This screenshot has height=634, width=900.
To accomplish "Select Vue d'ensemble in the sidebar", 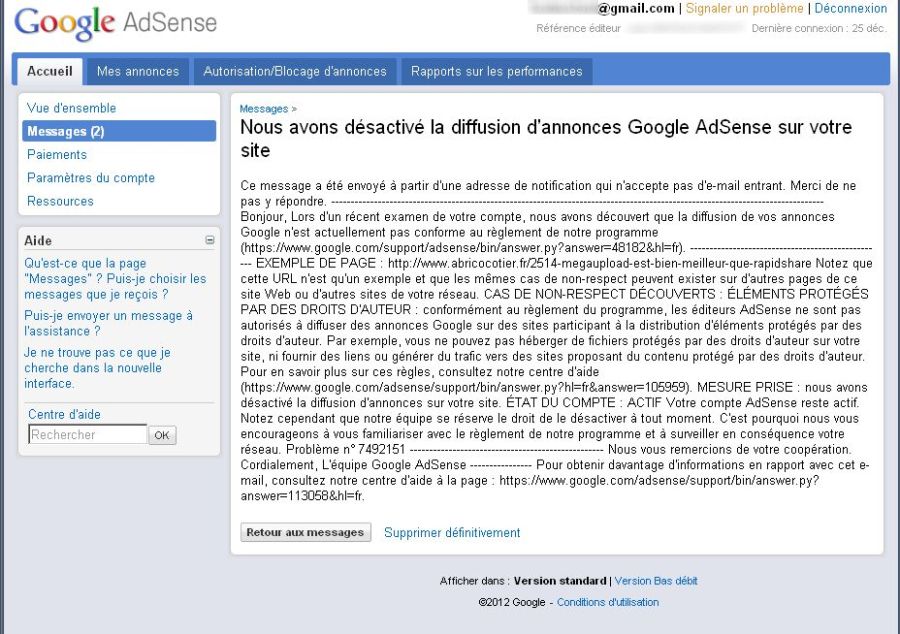I will [72, 108].
